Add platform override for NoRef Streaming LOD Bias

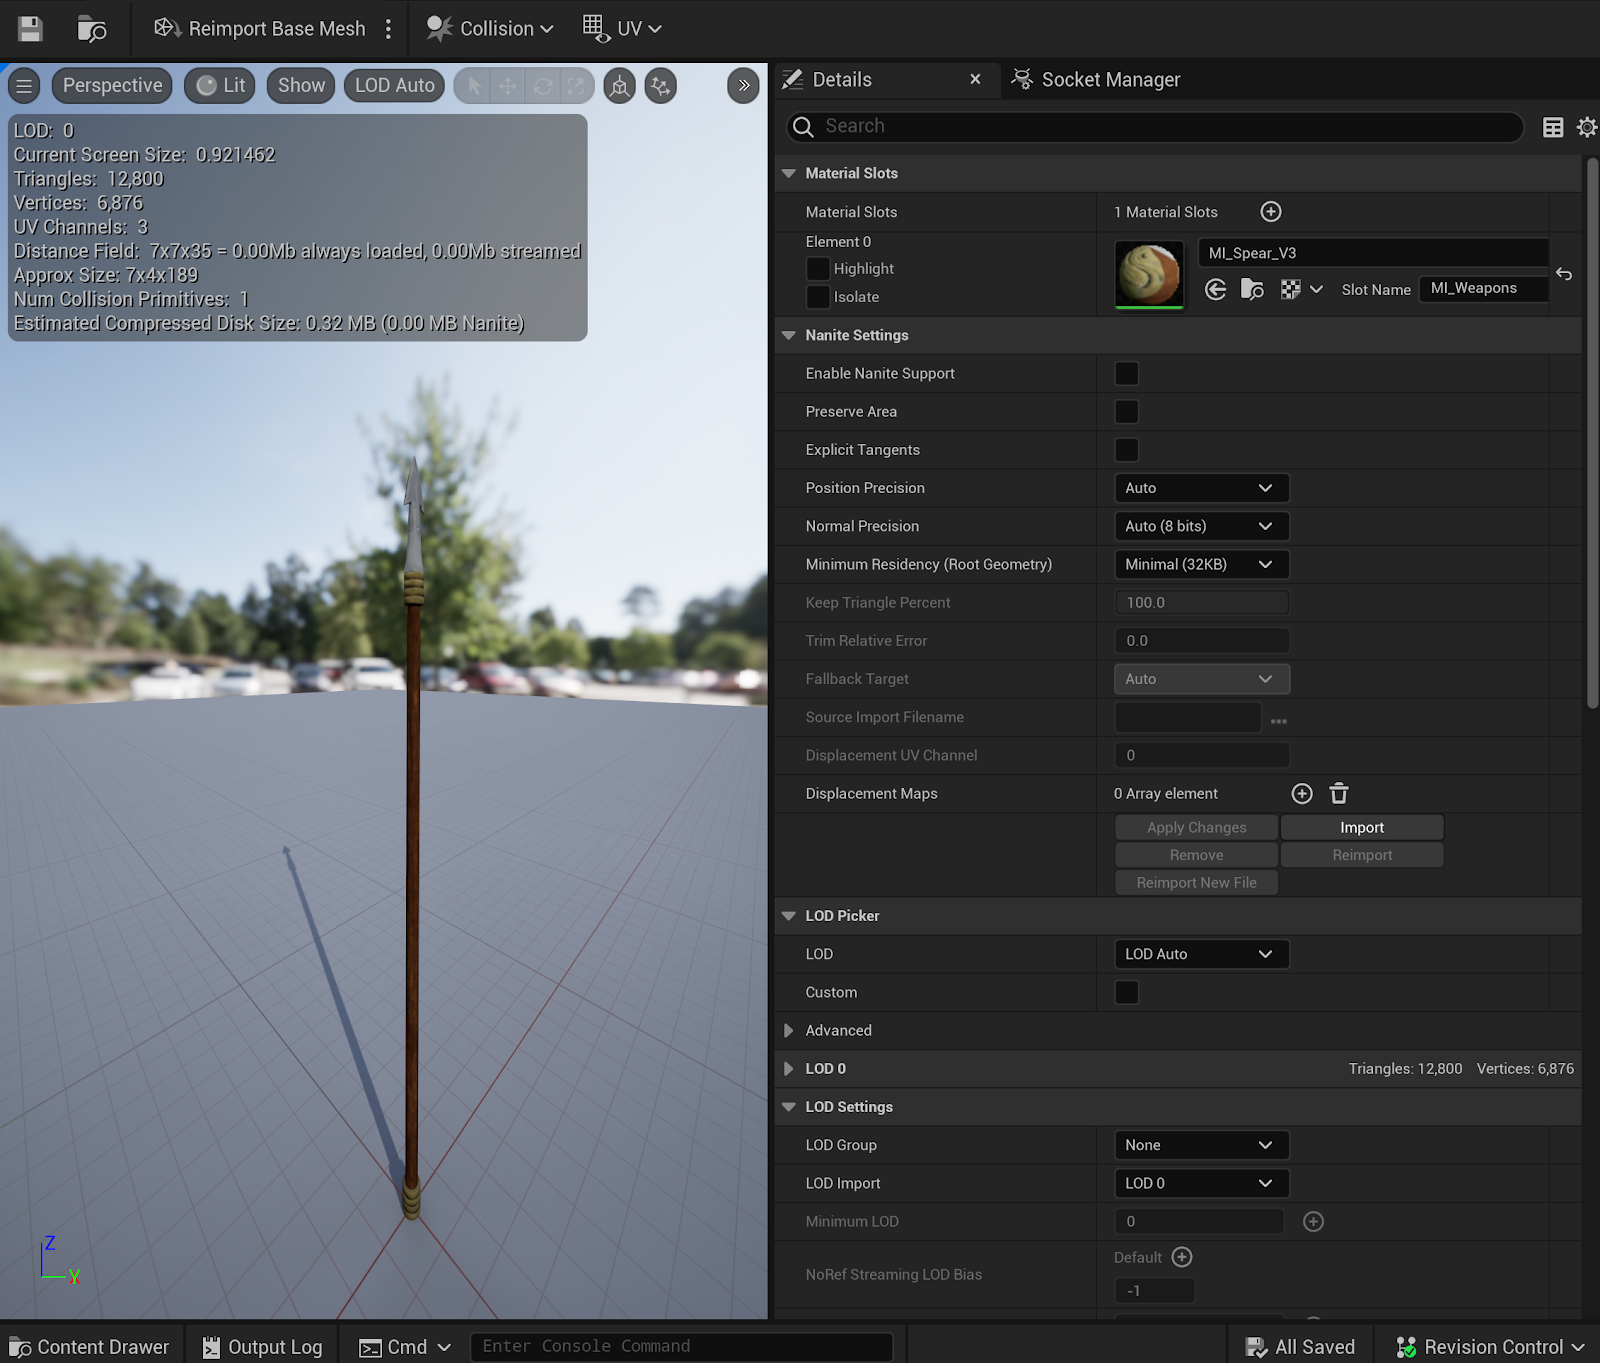[x=1182, y=1257]
